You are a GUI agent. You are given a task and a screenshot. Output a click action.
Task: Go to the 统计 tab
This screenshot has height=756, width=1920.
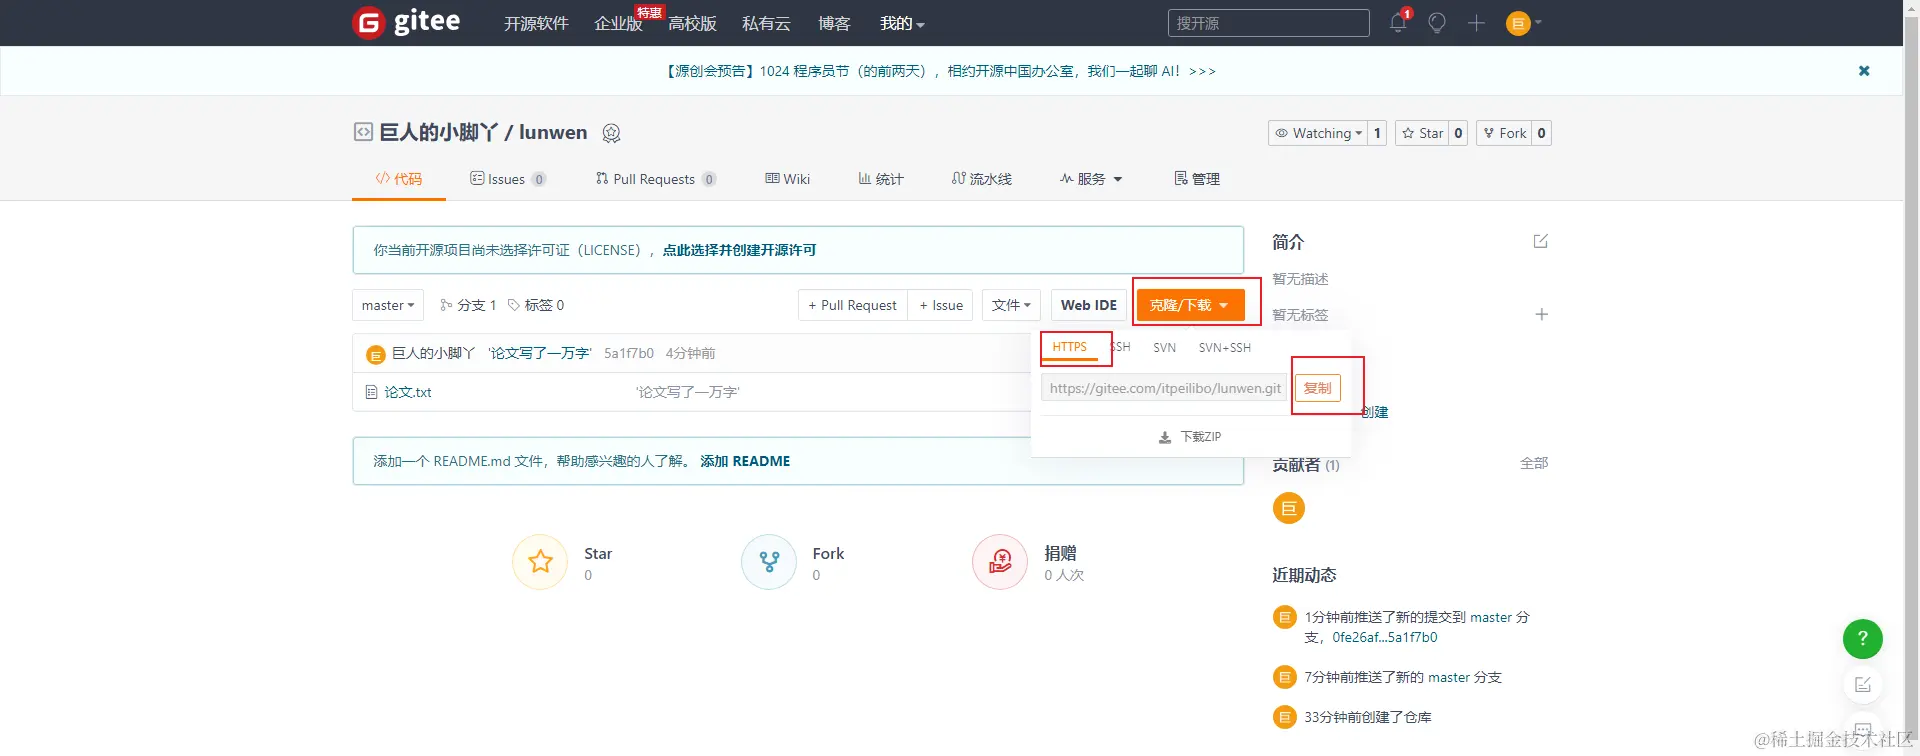point(881,179)
